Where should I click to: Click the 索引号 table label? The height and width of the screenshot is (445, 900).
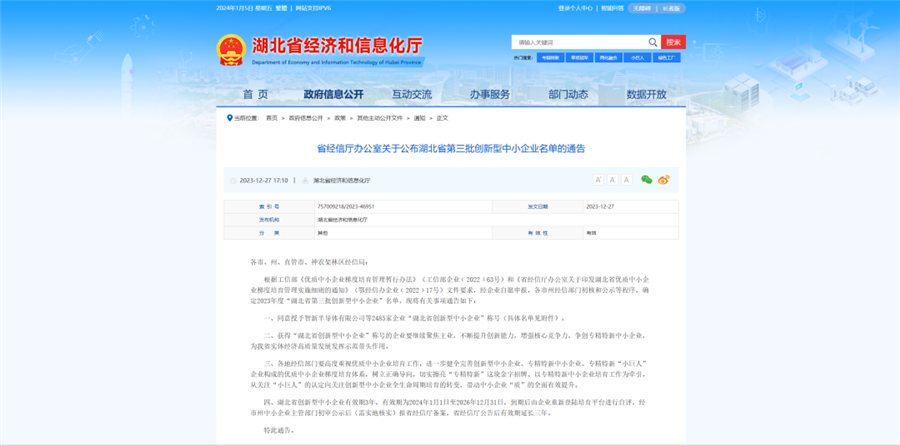point(269,206)
